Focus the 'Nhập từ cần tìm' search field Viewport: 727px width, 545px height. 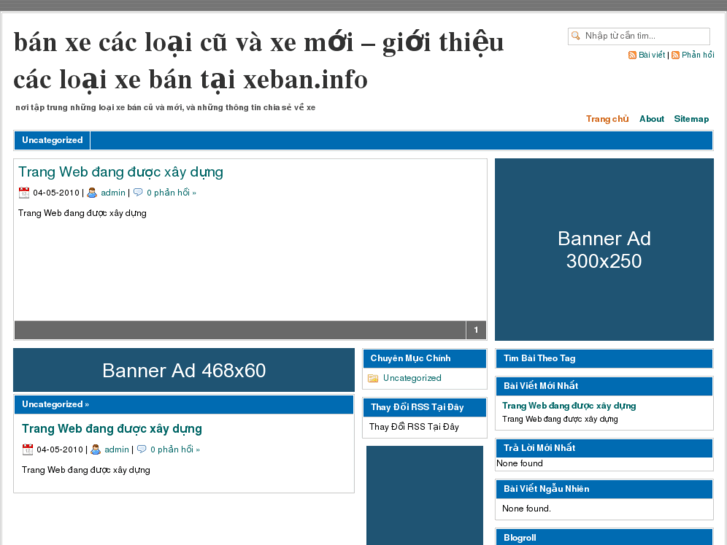[639, 36]
